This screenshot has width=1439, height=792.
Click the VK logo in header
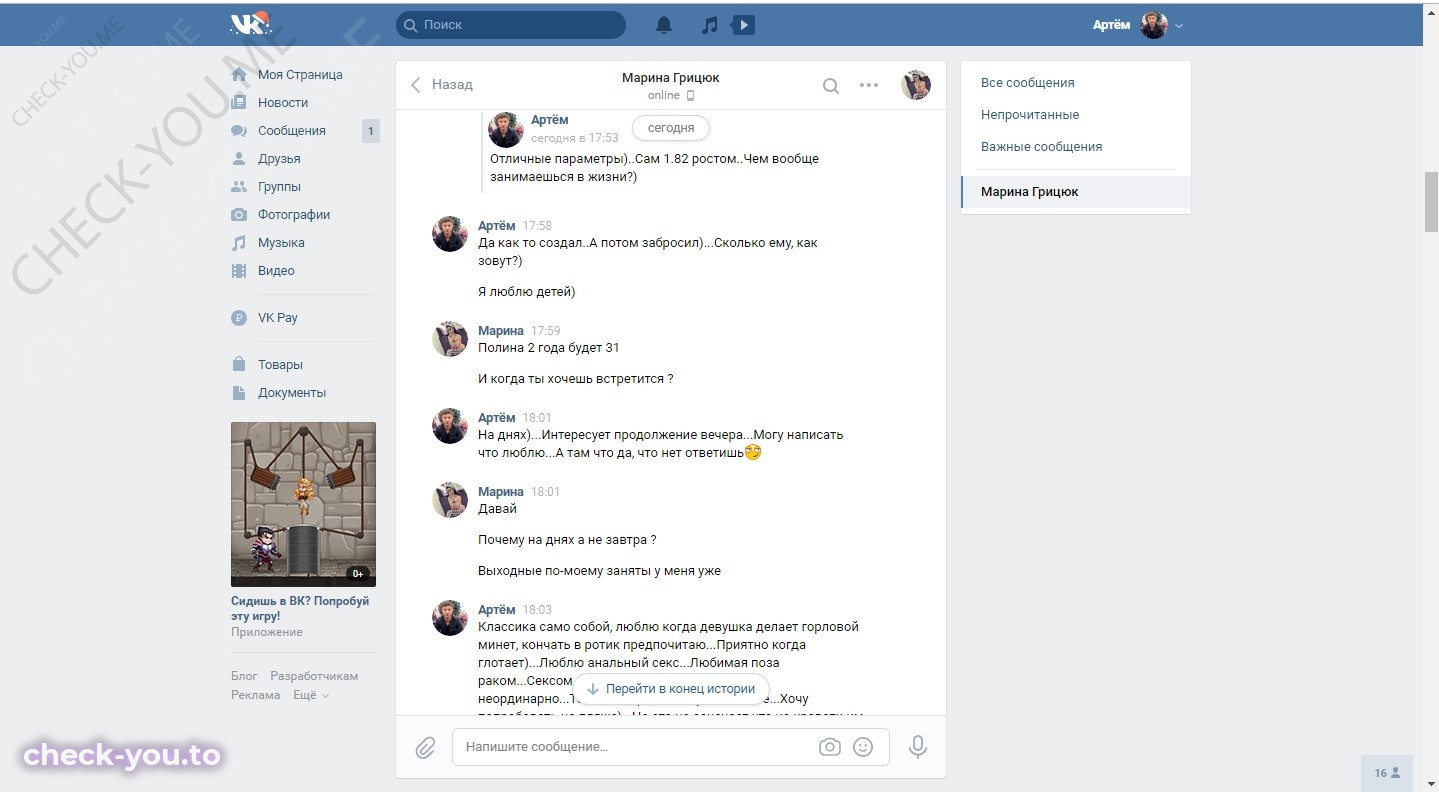(251, 24)
